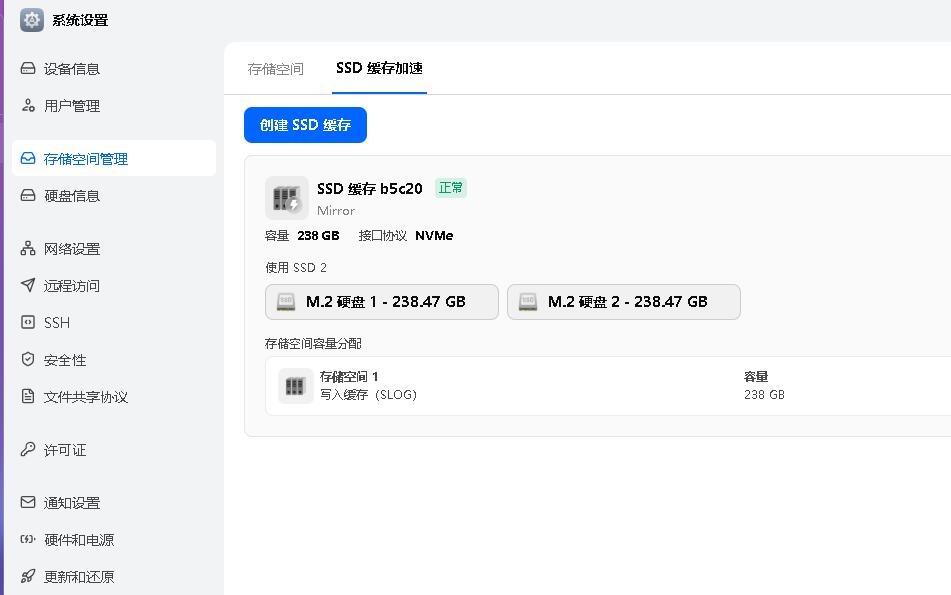Click the 存储空间 1 row title
Viewport: 951px width, 595px height.
click(349, 376)
